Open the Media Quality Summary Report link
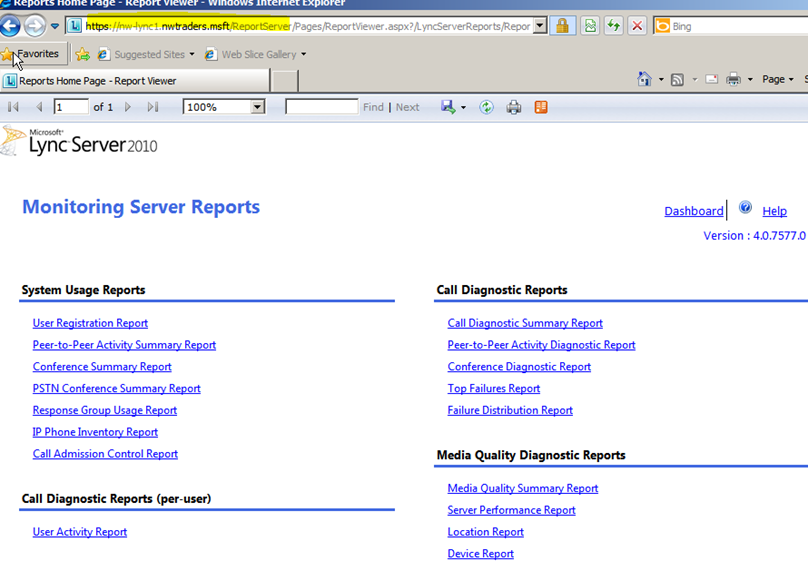The height and width of the screenshot is (571, 808). (x=522, y=488)
